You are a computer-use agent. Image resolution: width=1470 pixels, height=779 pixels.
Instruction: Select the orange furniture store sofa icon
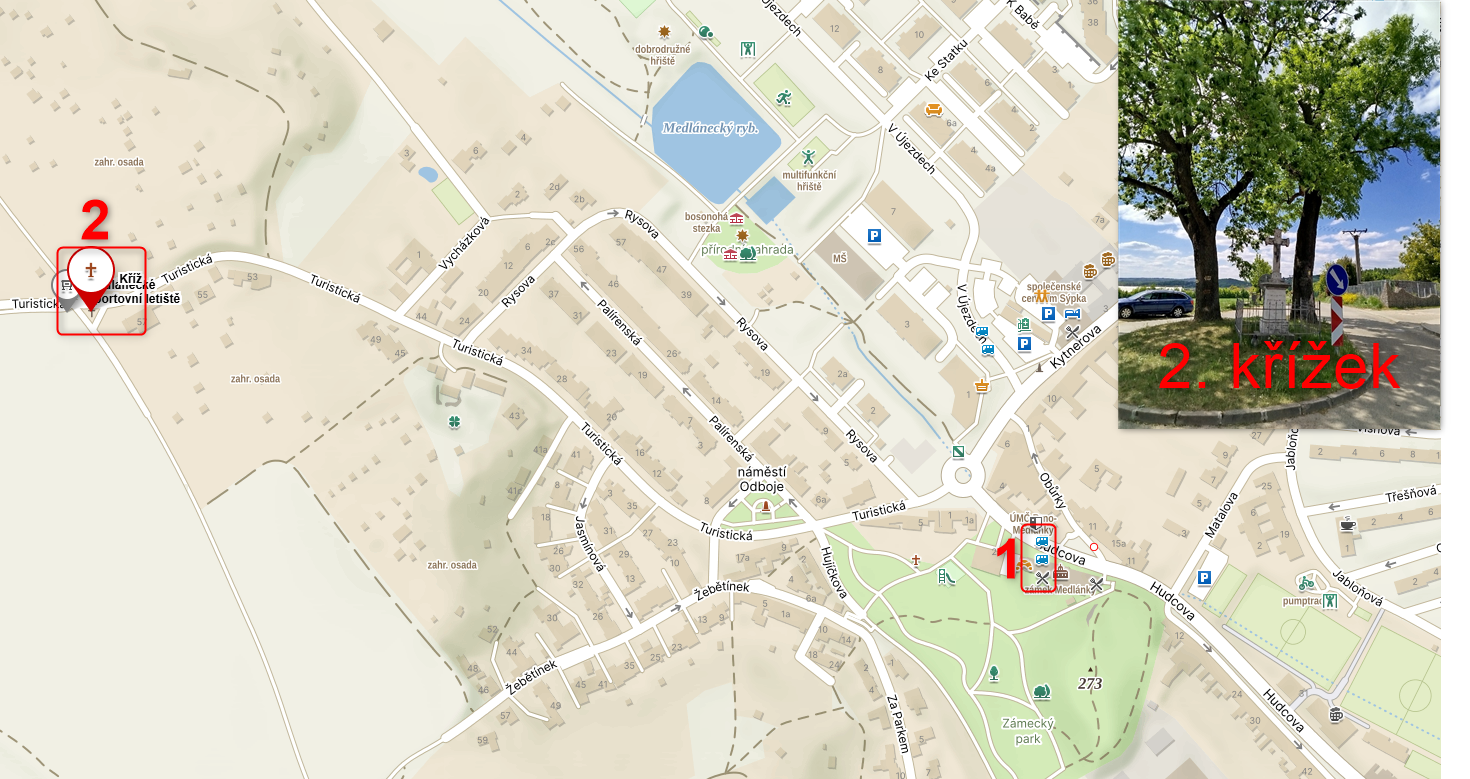coord(934,110)
